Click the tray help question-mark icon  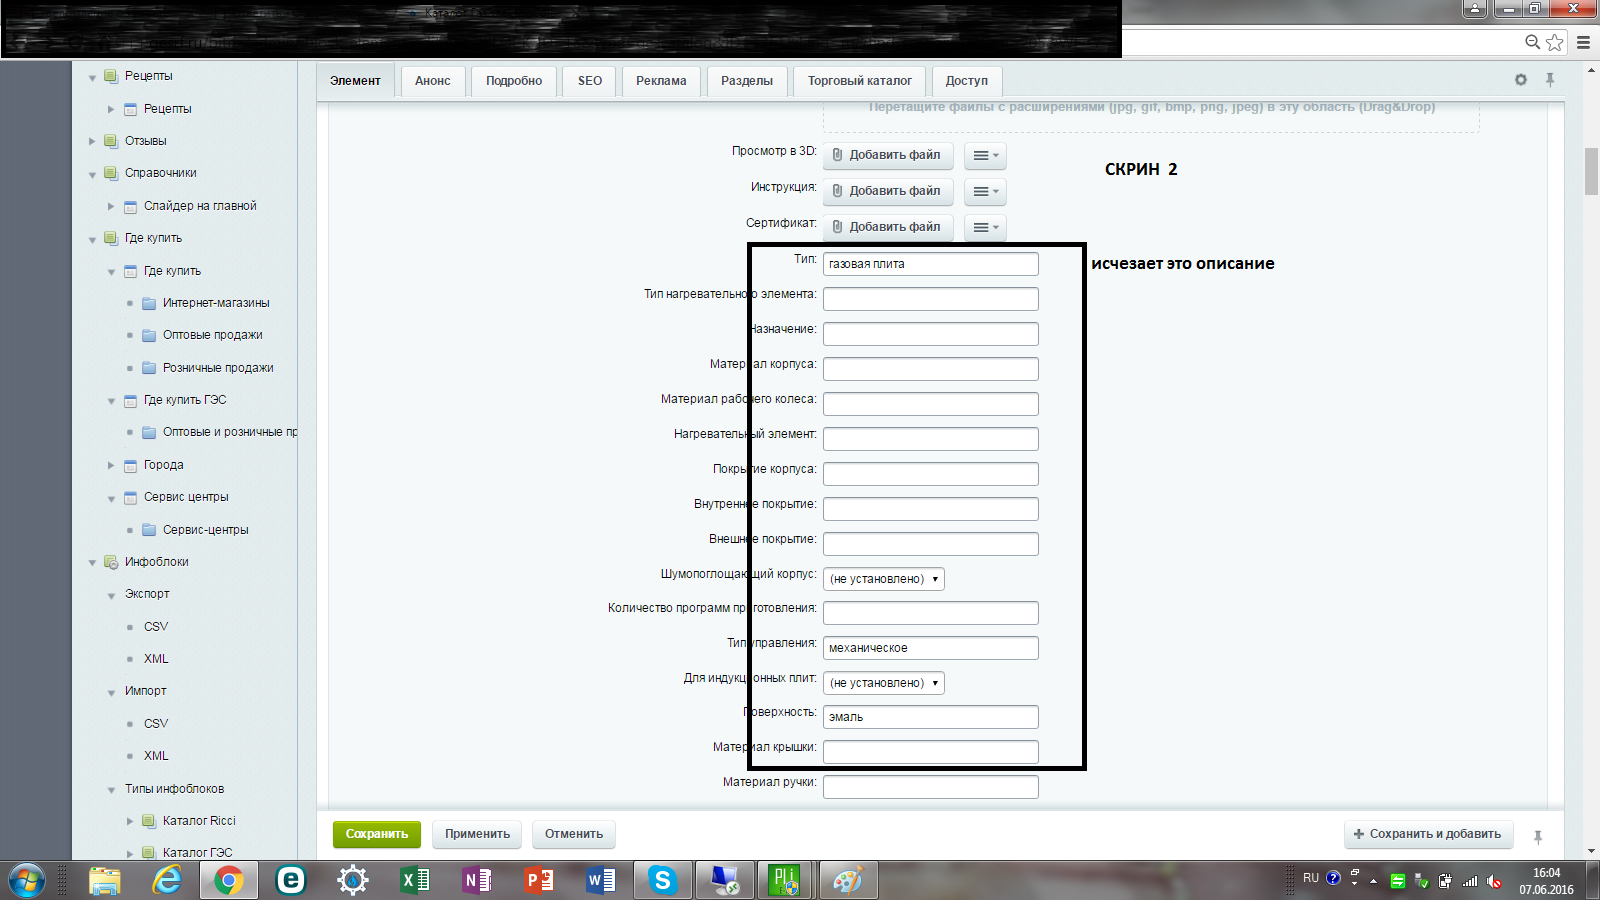1333,878
